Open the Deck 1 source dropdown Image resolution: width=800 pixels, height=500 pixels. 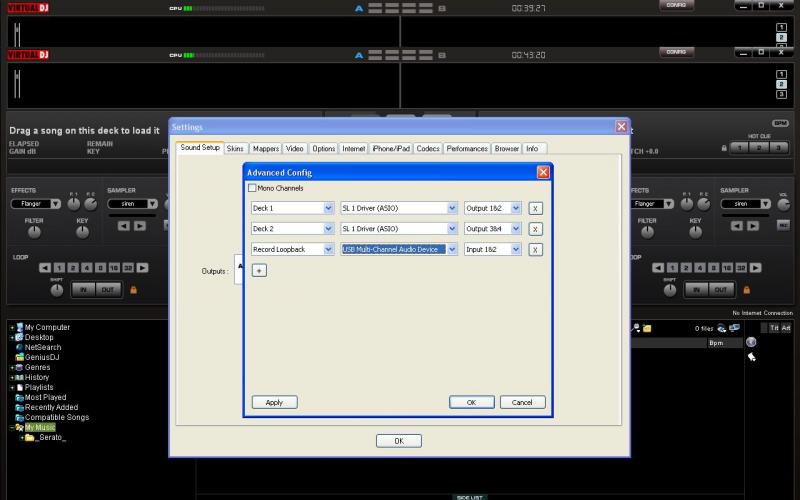[328, 208]
